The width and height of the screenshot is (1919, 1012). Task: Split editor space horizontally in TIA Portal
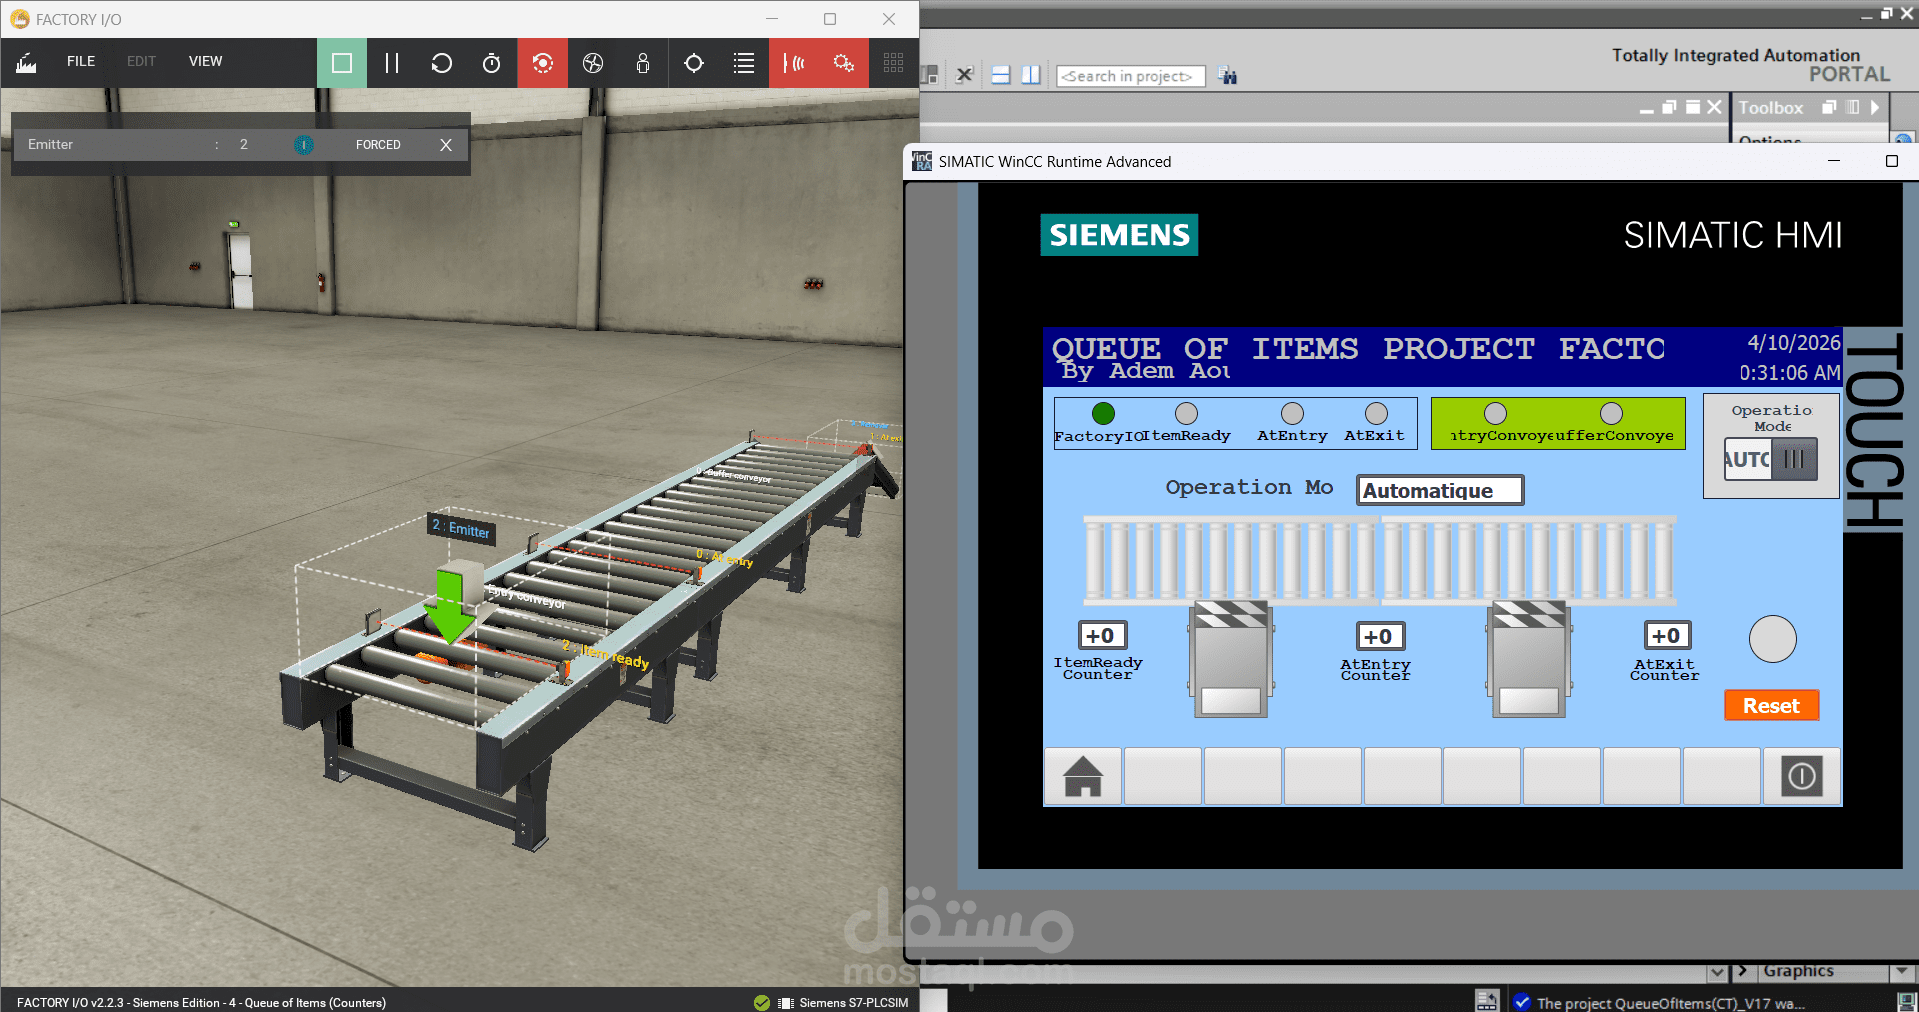(x=1001, y=75)
